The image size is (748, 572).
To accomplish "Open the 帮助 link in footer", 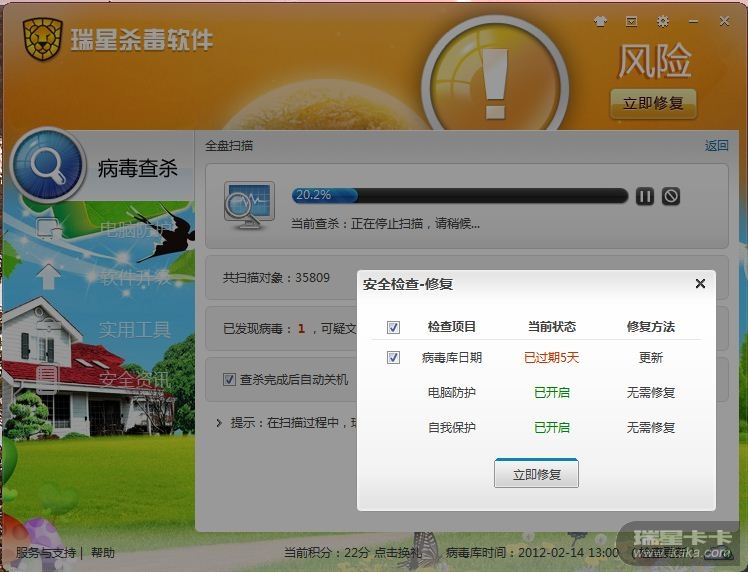I will pos(103,553).
